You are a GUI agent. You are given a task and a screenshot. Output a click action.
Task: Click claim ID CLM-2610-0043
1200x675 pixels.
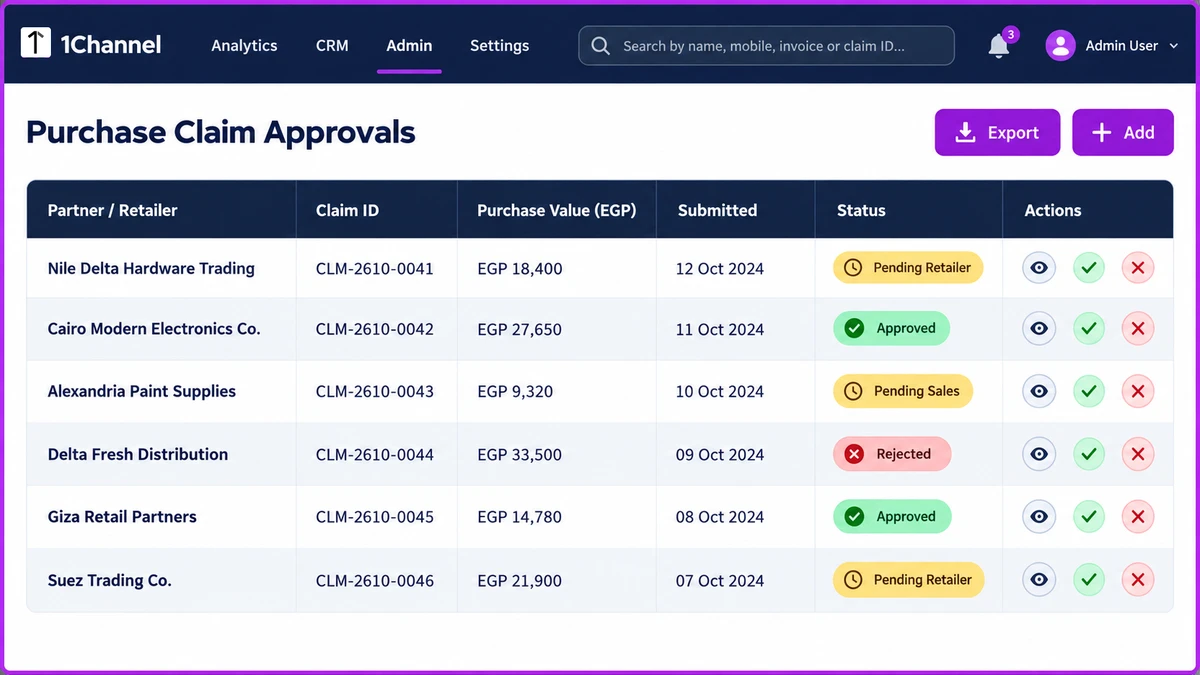[x=375, y=391]
